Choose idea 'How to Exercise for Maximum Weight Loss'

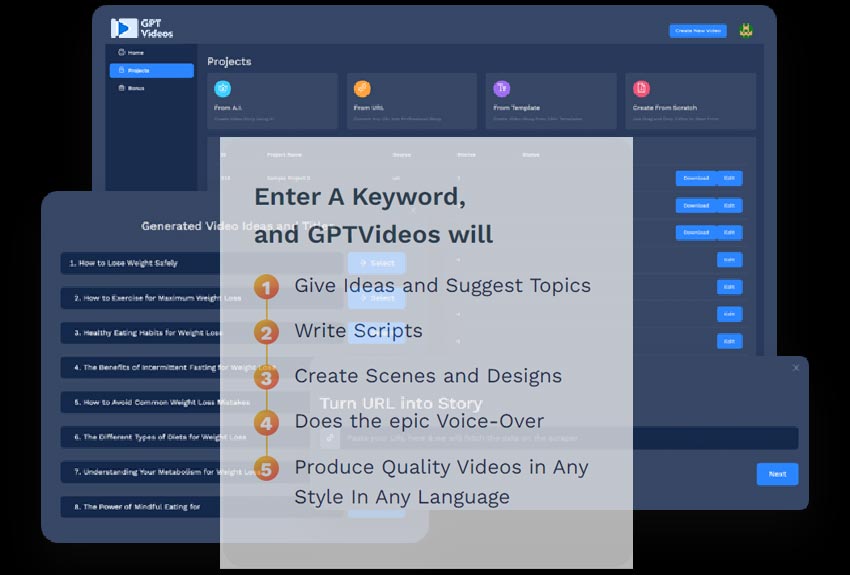(x=202, y=298)
